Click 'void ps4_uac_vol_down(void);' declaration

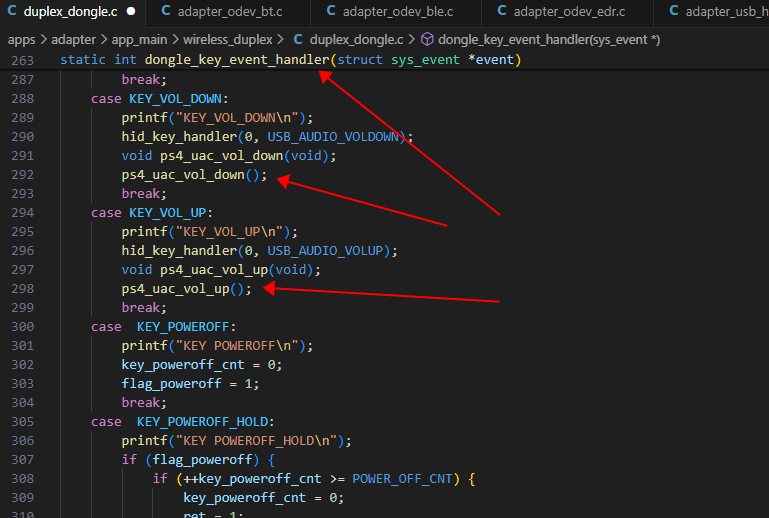pos(229,156)
